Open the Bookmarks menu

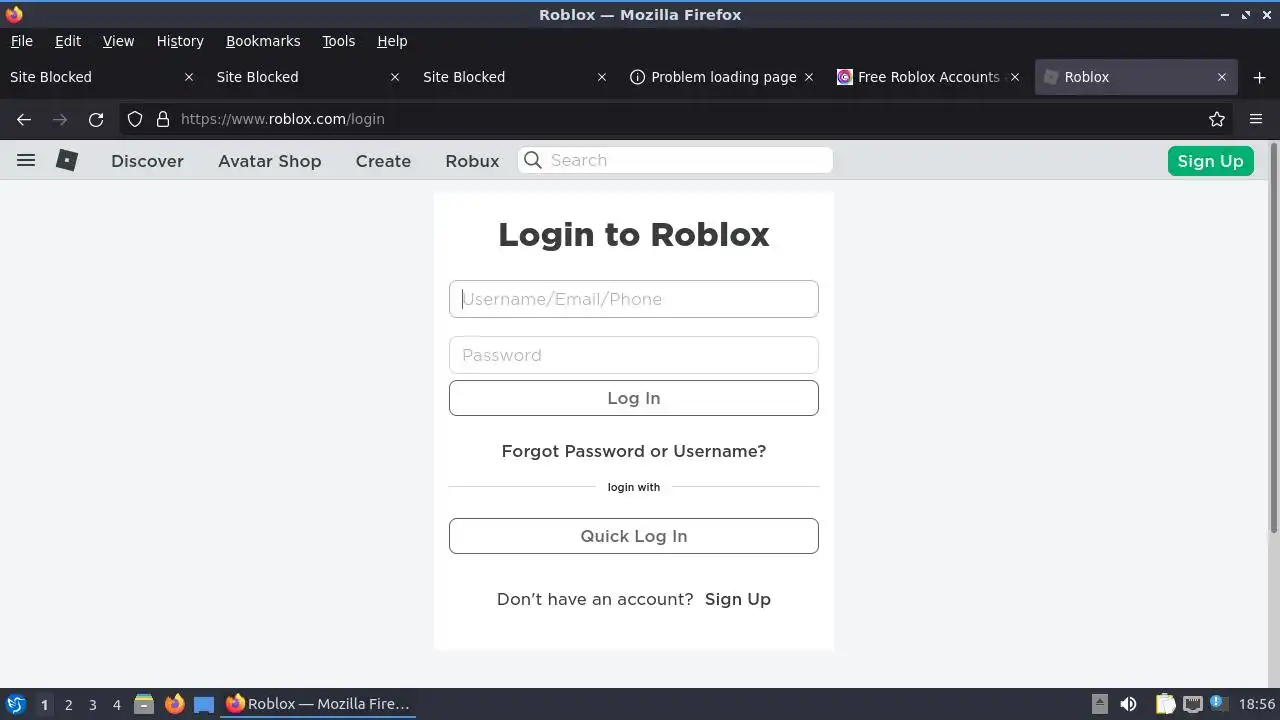point(263,41)
